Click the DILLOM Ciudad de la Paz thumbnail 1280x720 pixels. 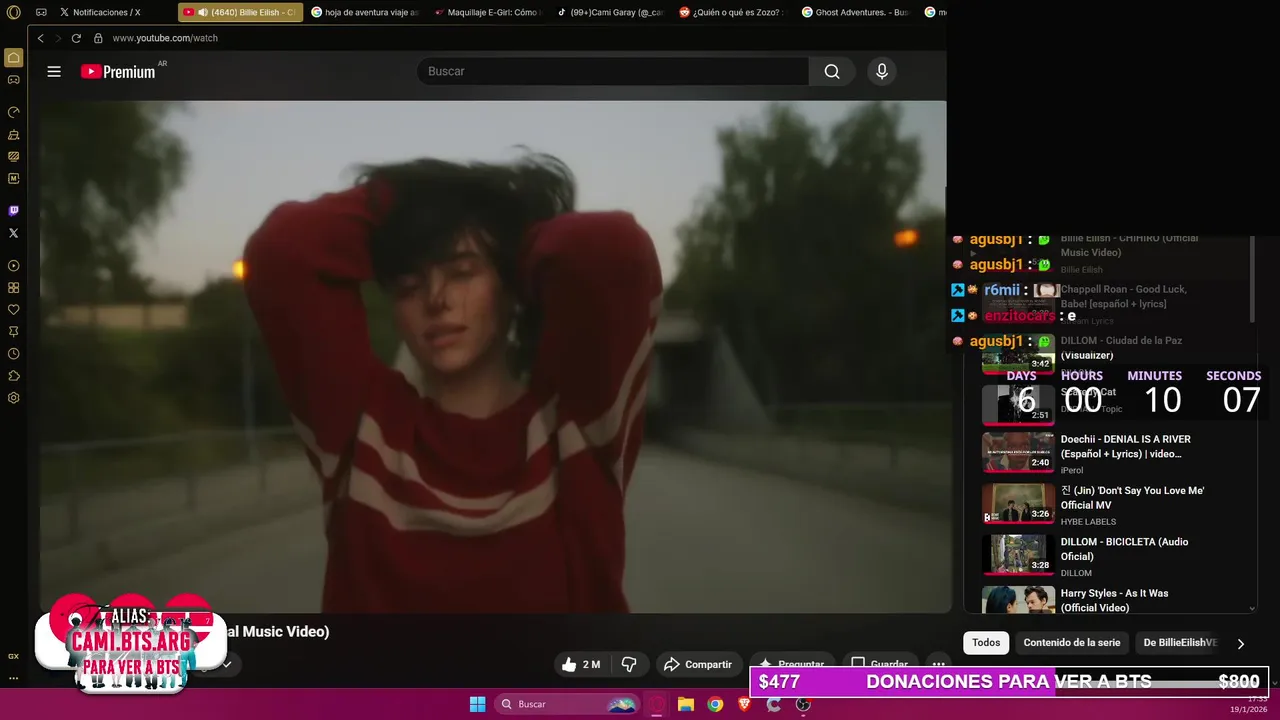[x=1018, y=355]
